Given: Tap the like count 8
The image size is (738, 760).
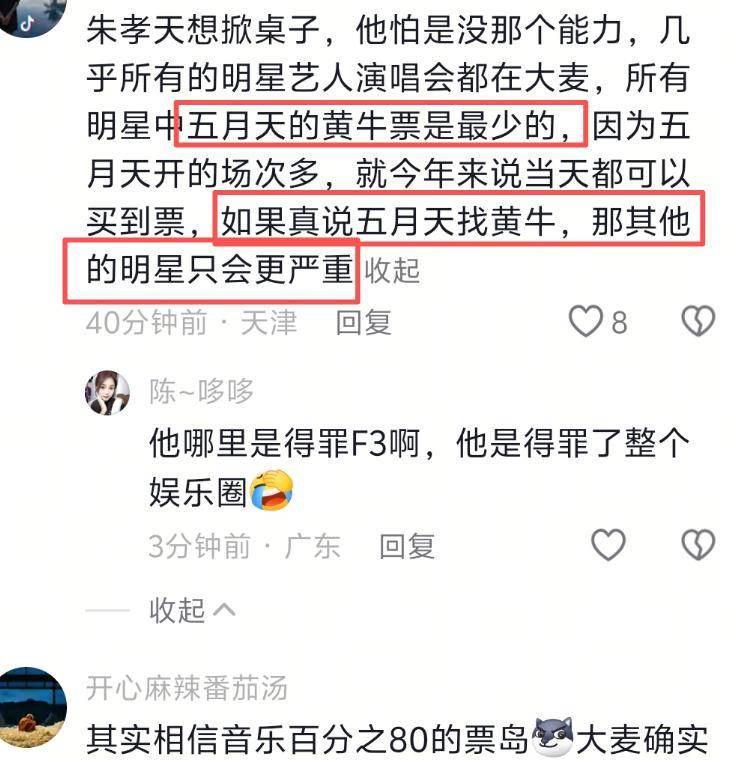Looking at the screenshot, I should [x=619, y=322].
